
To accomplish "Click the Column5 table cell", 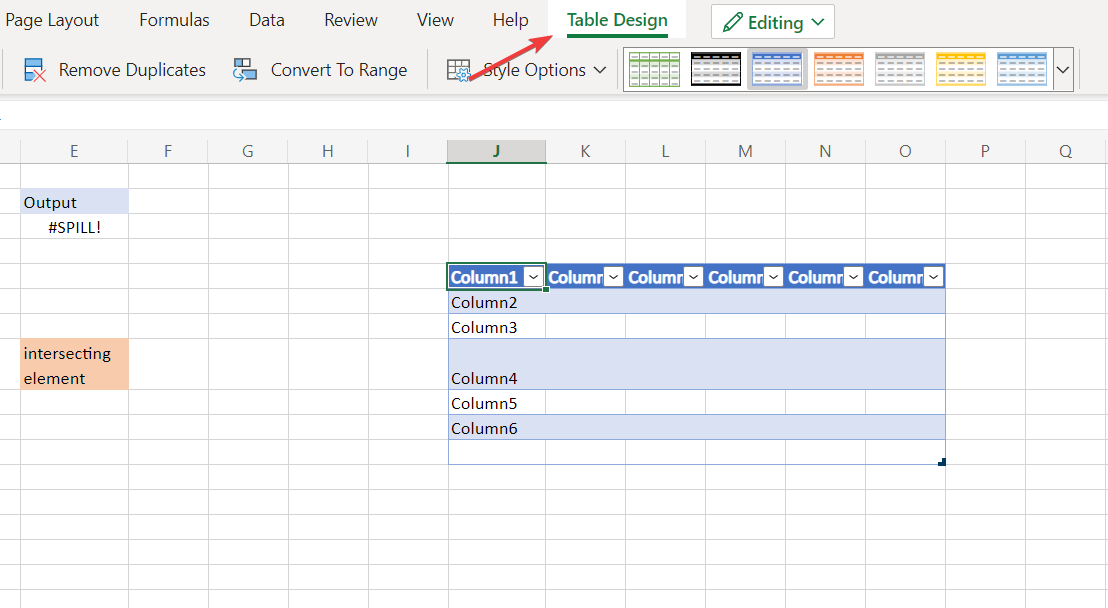I will (x=497, y=403).
